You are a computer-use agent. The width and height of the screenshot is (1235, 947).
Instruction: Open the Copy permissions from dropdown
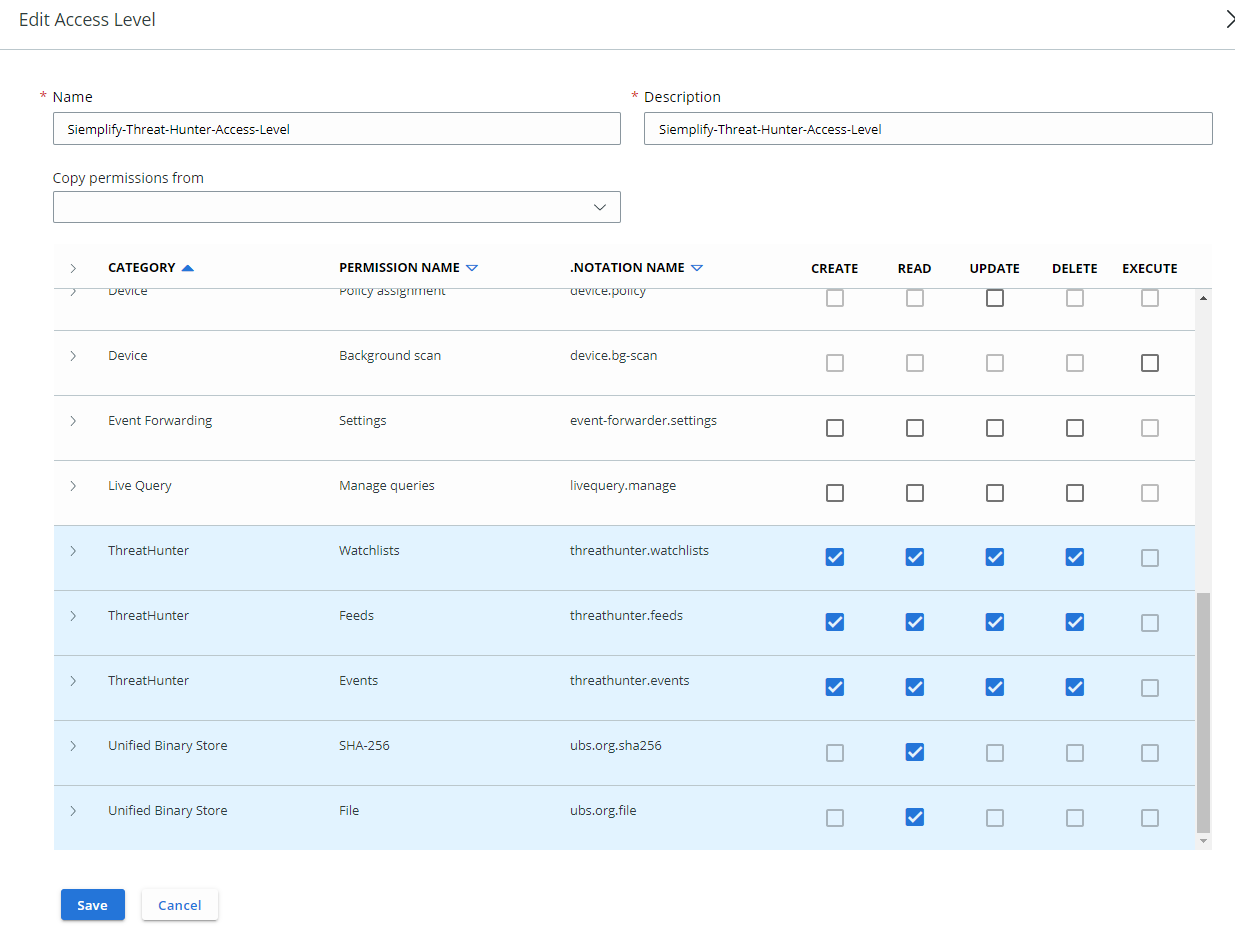pyautogui.click(x=601, y=206)
